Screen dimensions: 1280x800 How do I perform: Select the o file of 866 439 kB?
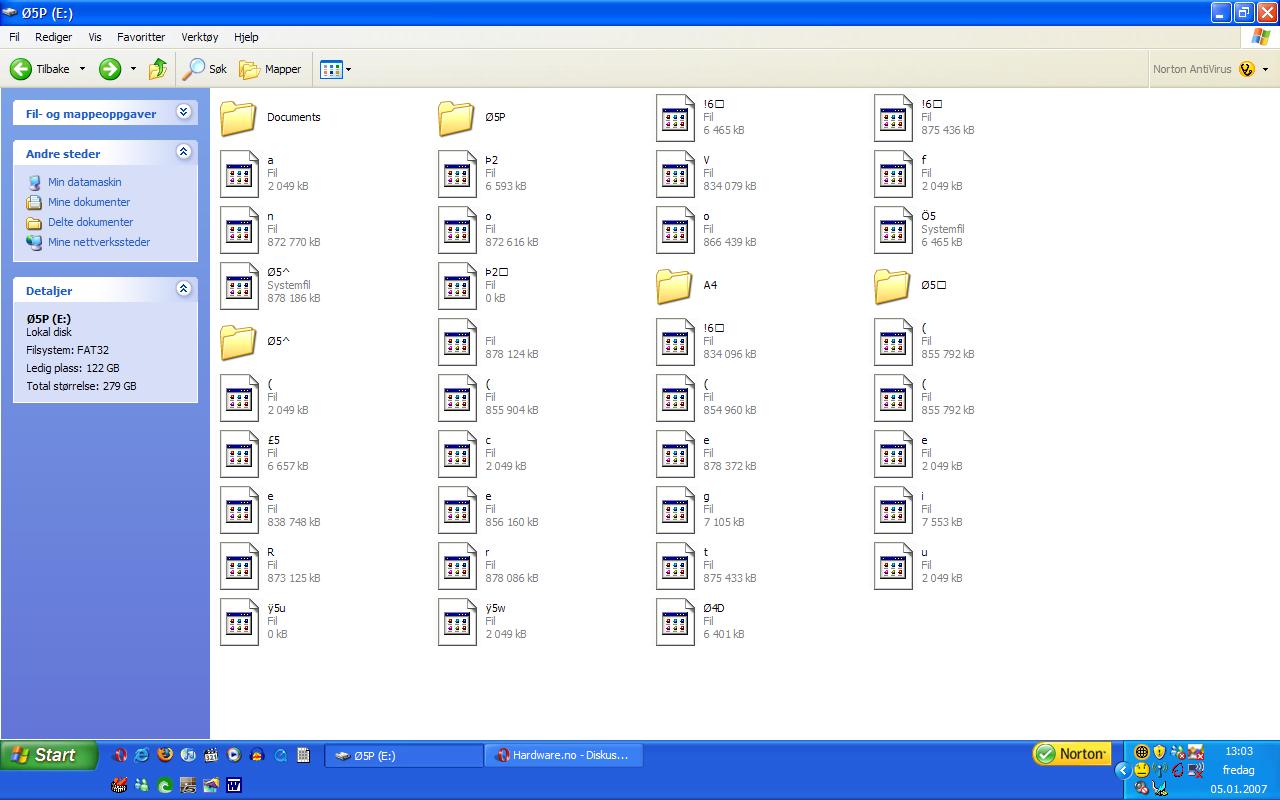point(706,229)
